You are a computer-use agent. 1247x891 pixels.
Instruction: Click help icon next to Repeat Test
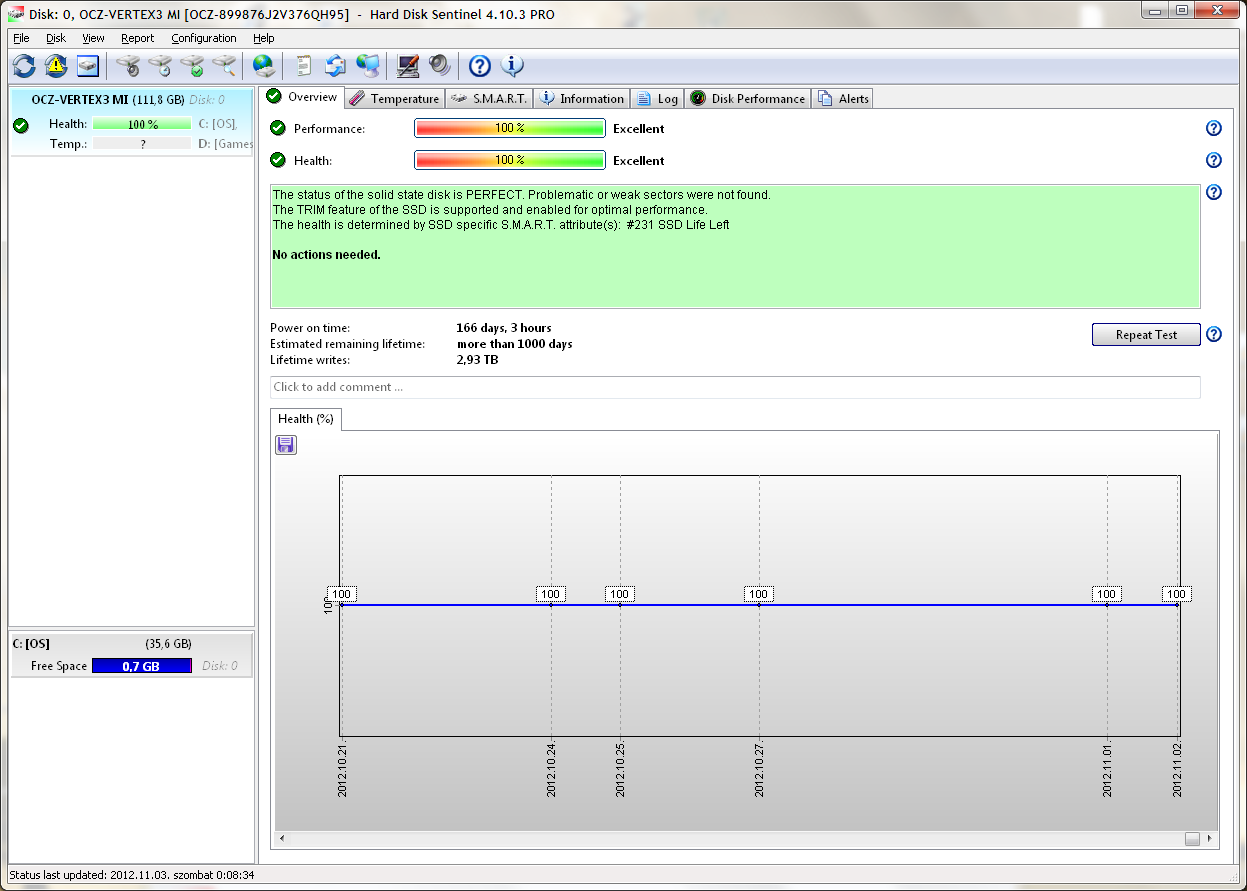pos(1214,335)
